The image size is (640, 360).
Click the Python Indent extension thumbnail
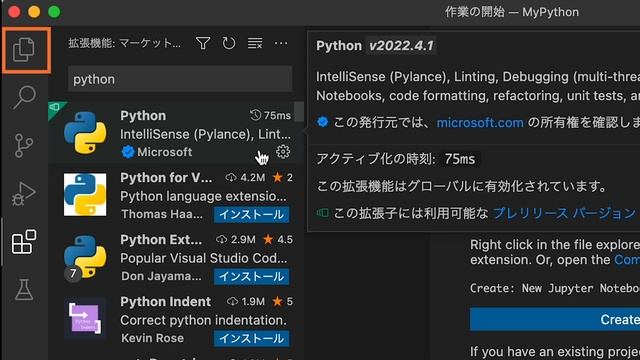[85, 319]
